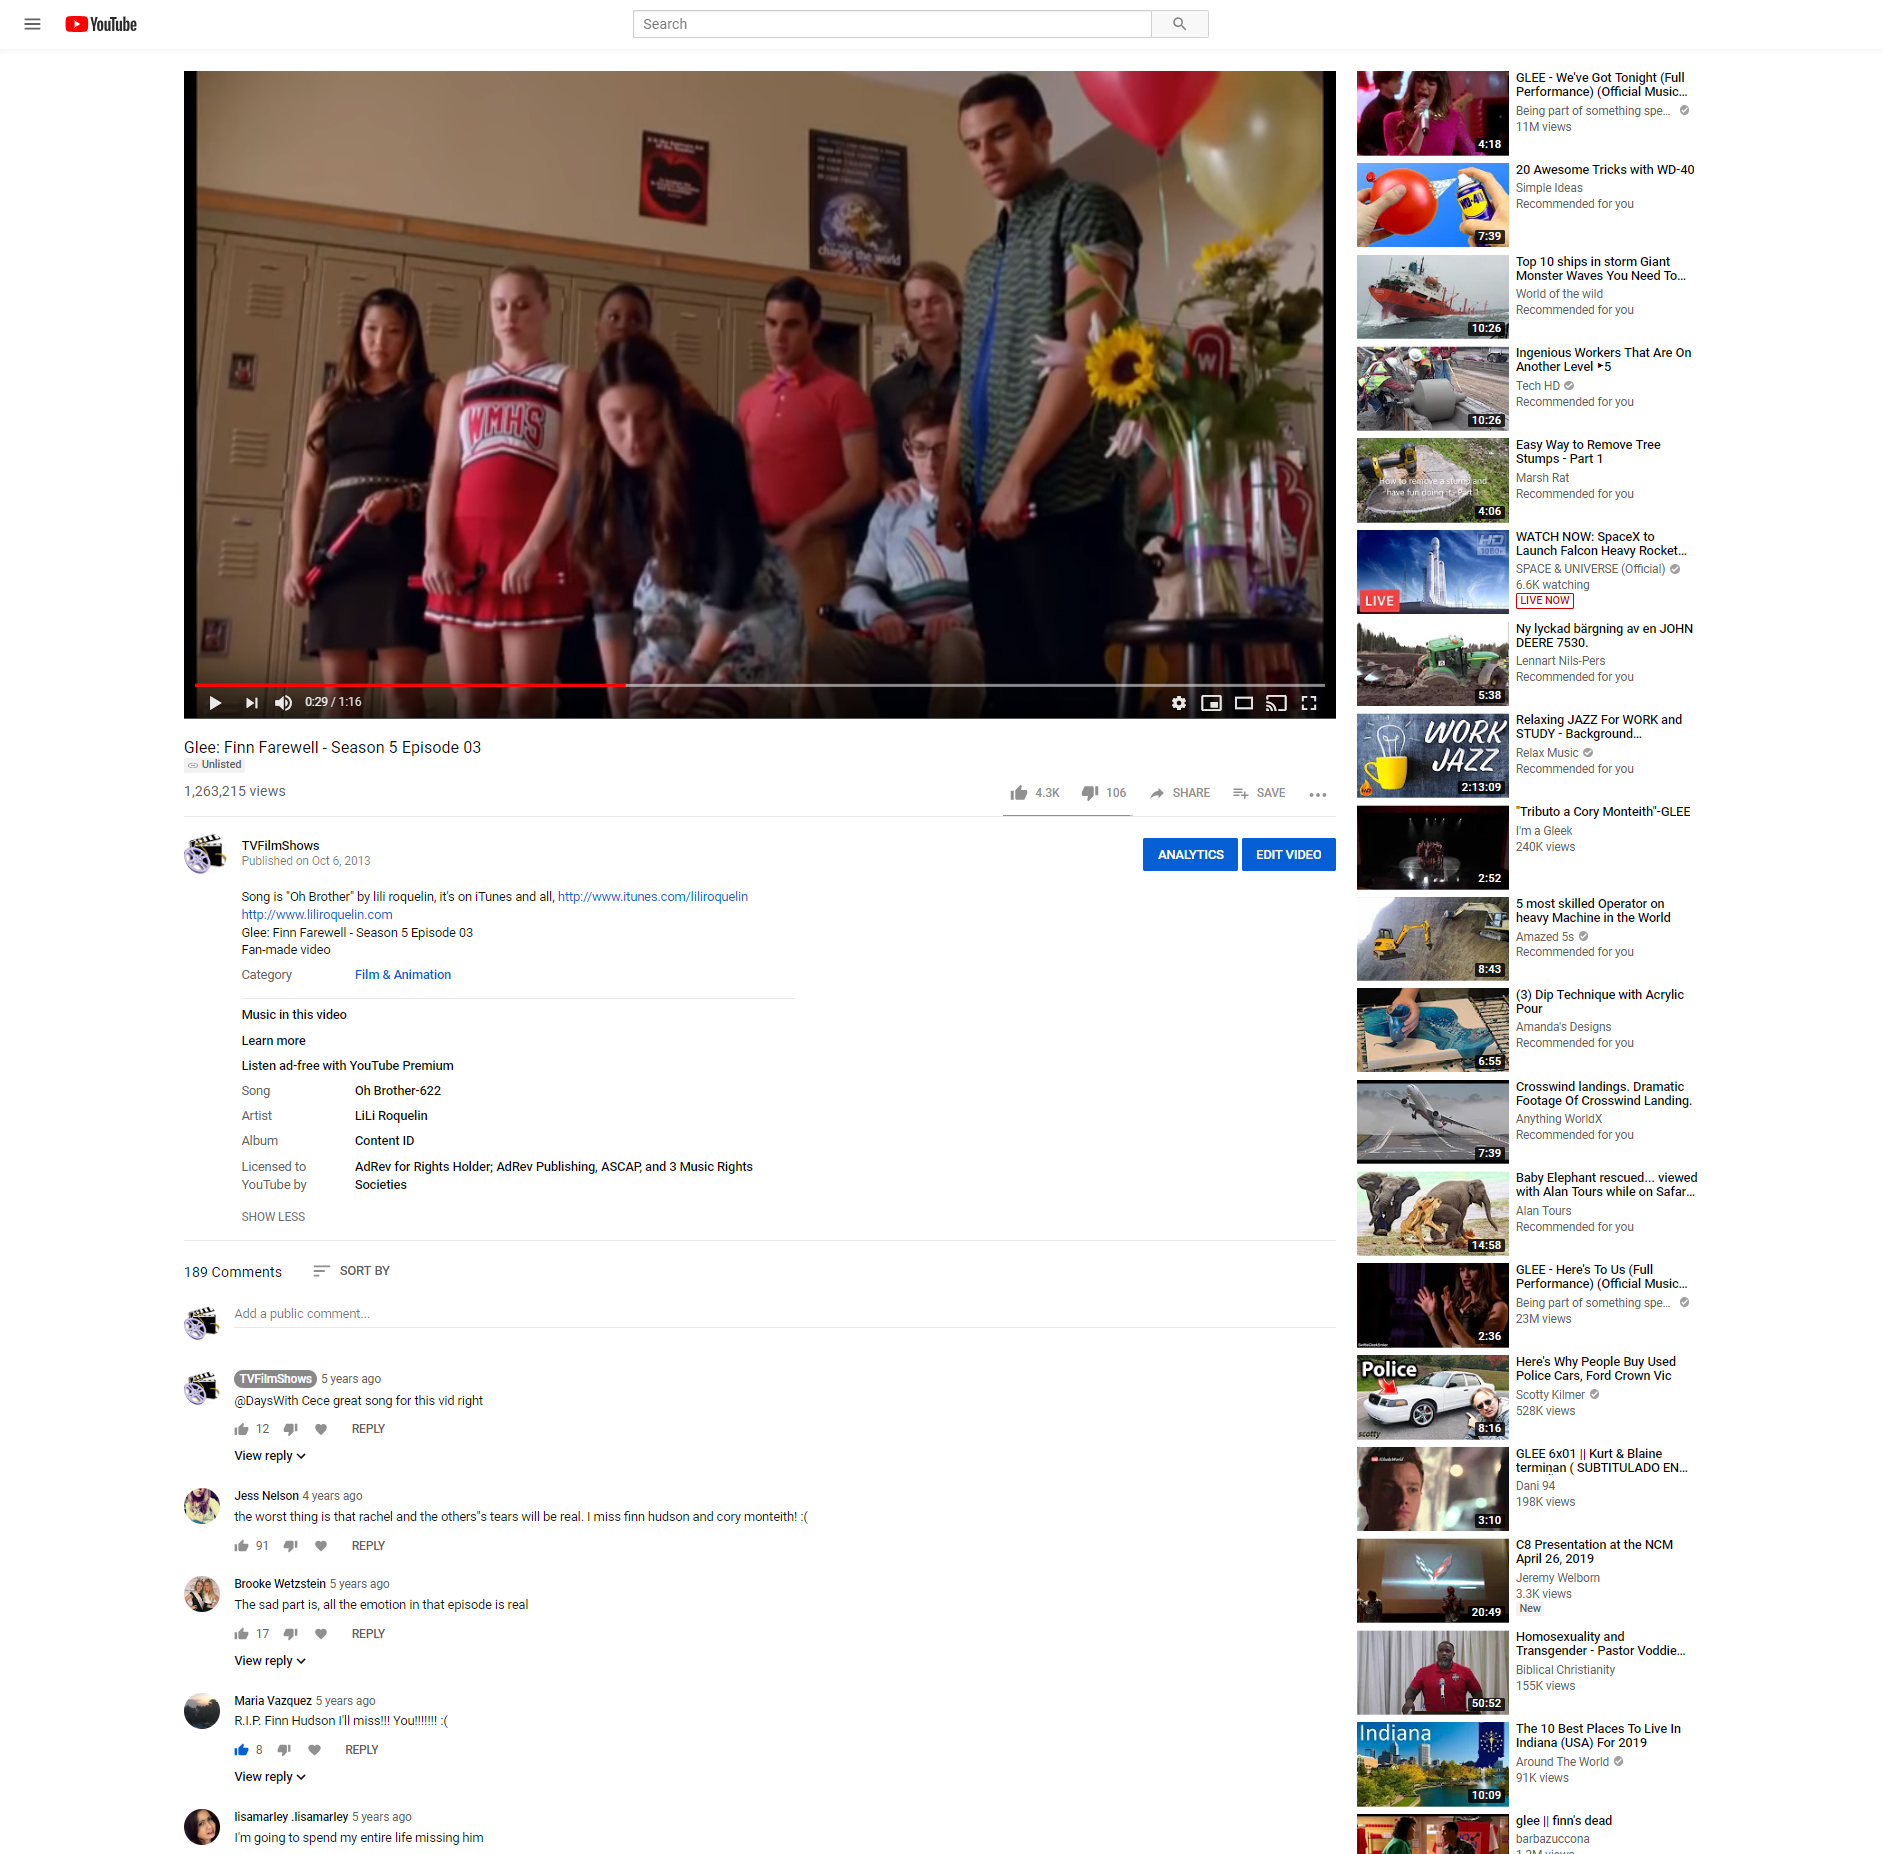Open Brooke Wetzstein's profile avatar

[202, 1594]
